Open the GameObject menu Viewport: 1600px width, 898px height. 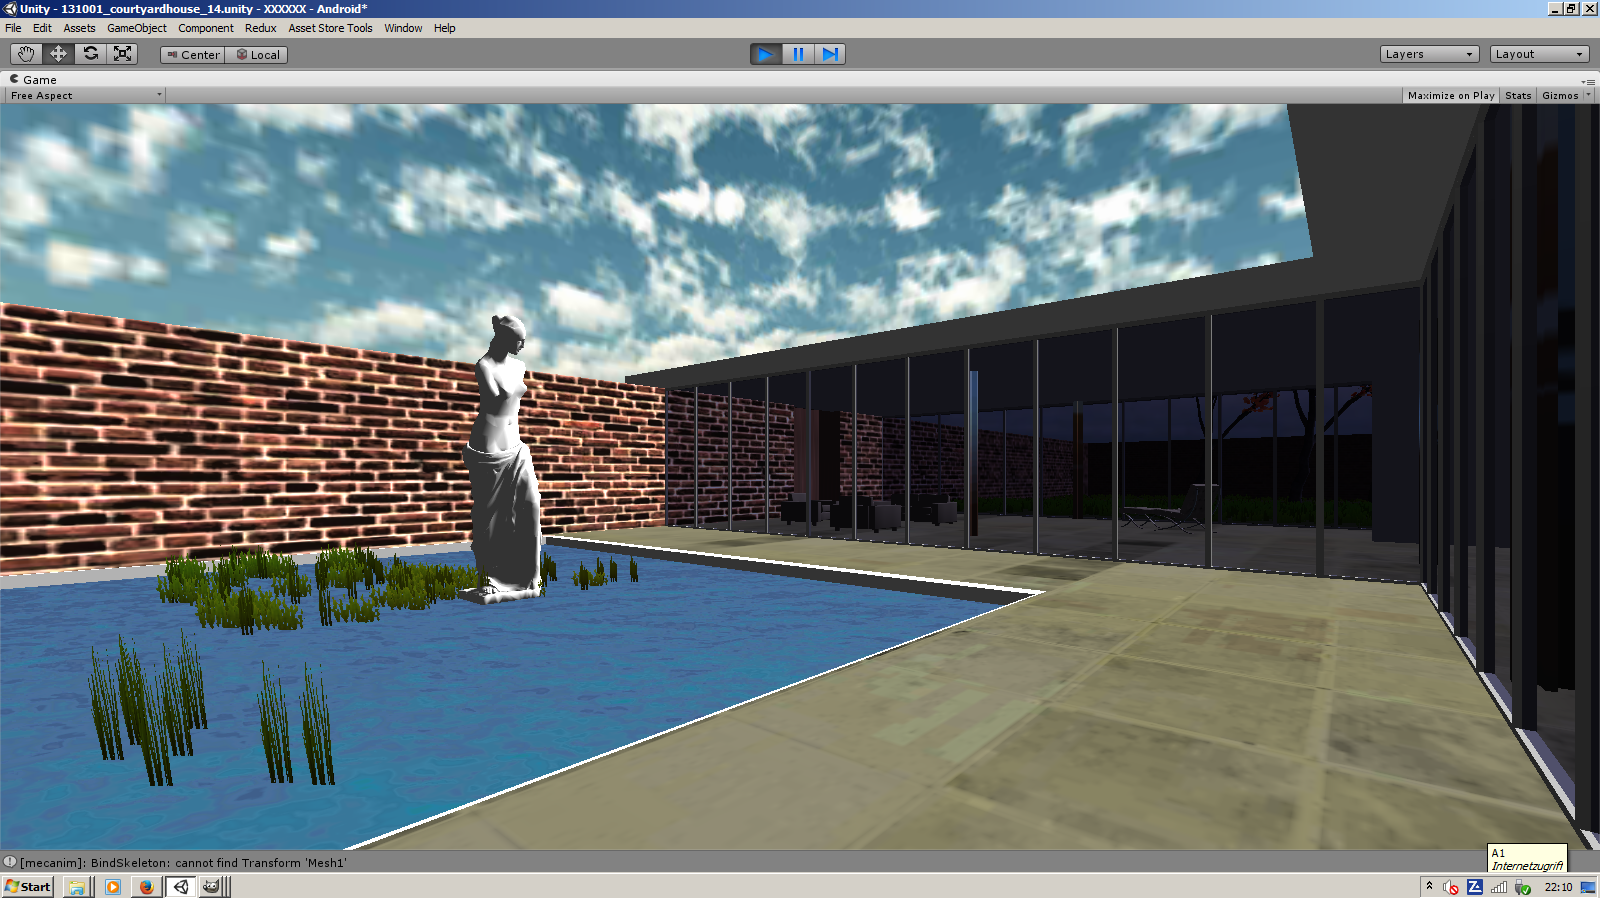pos(137,28)
